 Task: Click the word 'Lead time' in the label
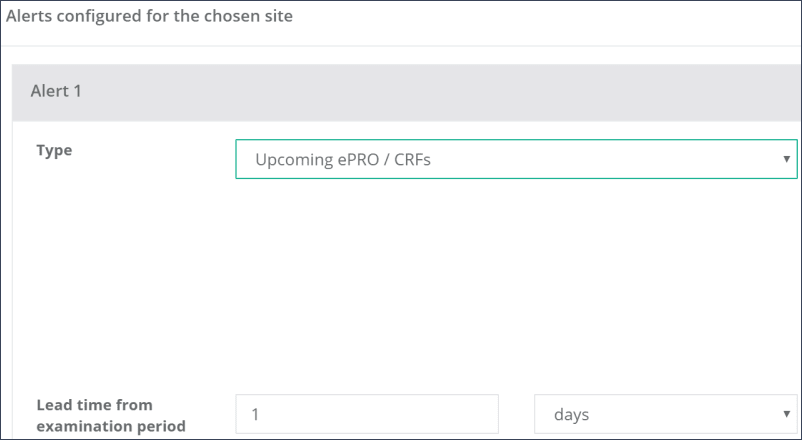pyautogui.click(x=70, y=405)
